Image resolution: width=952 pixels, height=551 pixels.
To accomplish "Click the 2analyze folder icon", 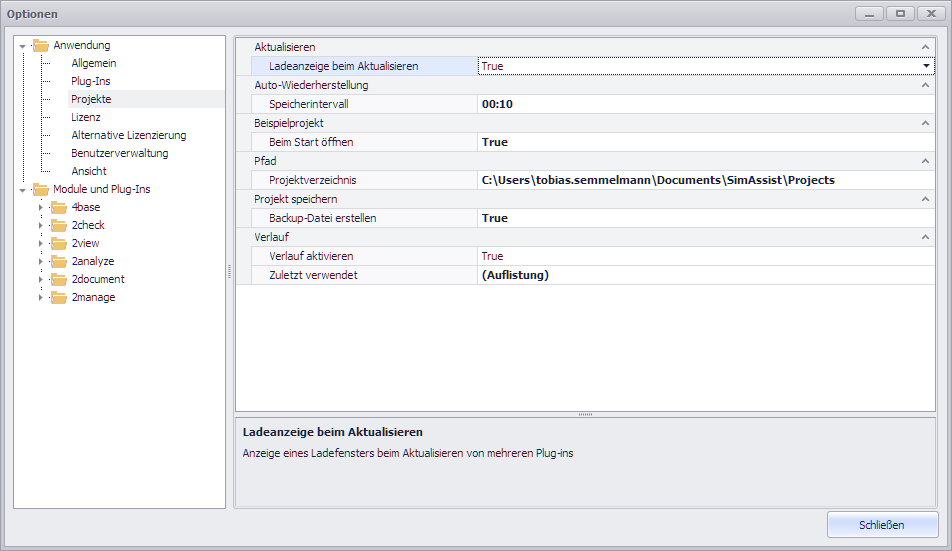I will point(59,262).
